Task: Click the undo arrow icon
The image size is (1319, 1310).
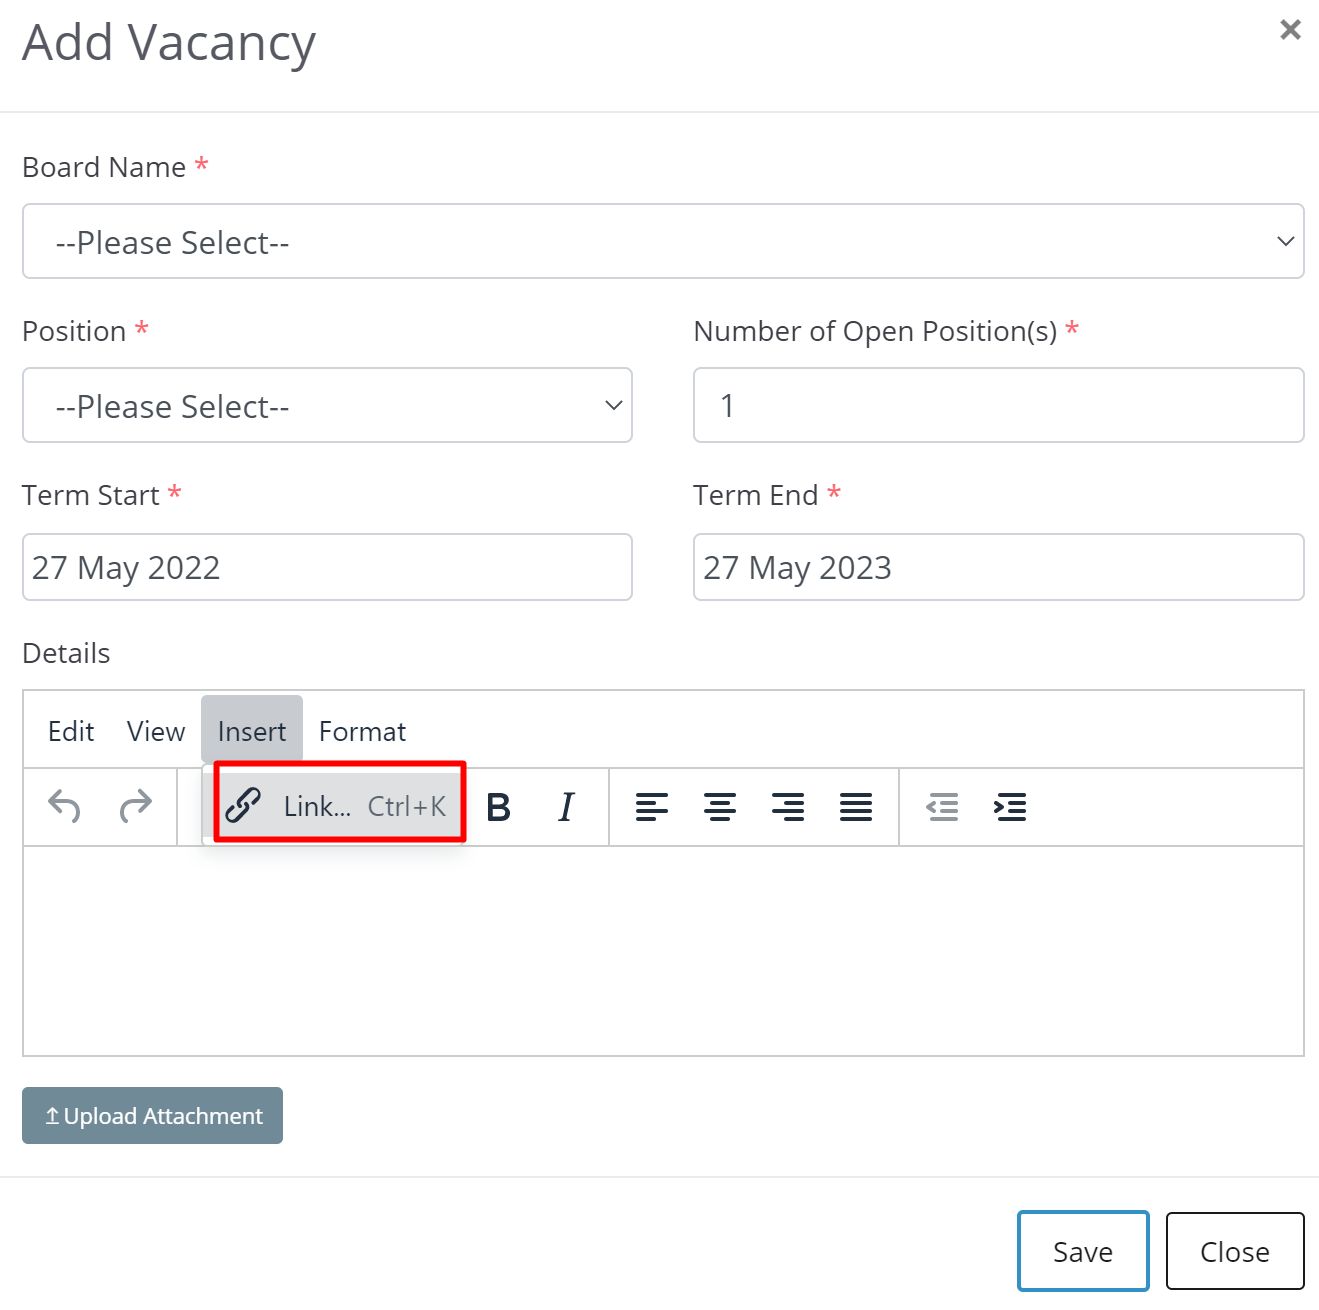Action: 65,806
